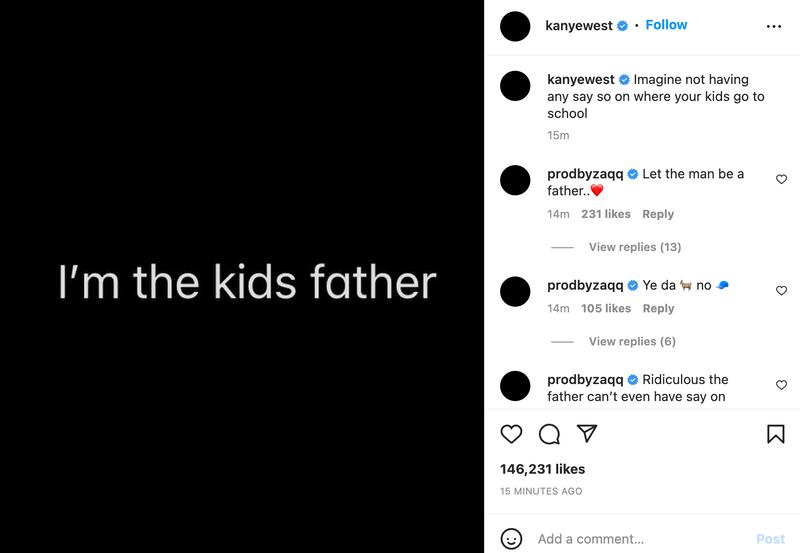Click in the Add a comment field
The width and height of the screenshot is (800, 553).
tap(640, 538)
